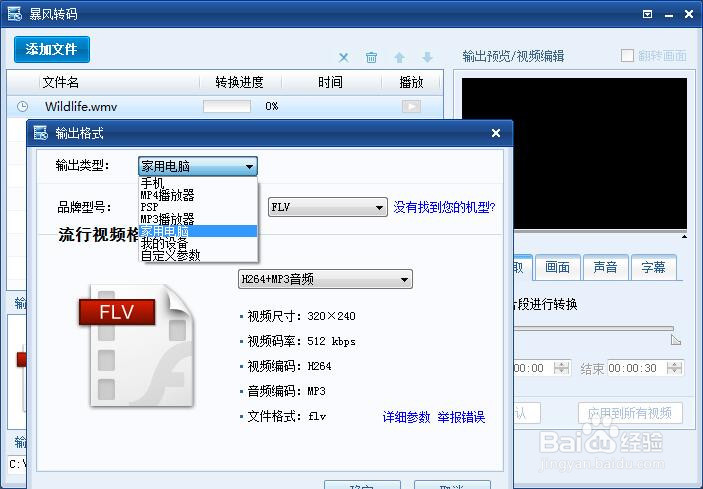Minimize the 暴风转码 window

coord(669,15)
